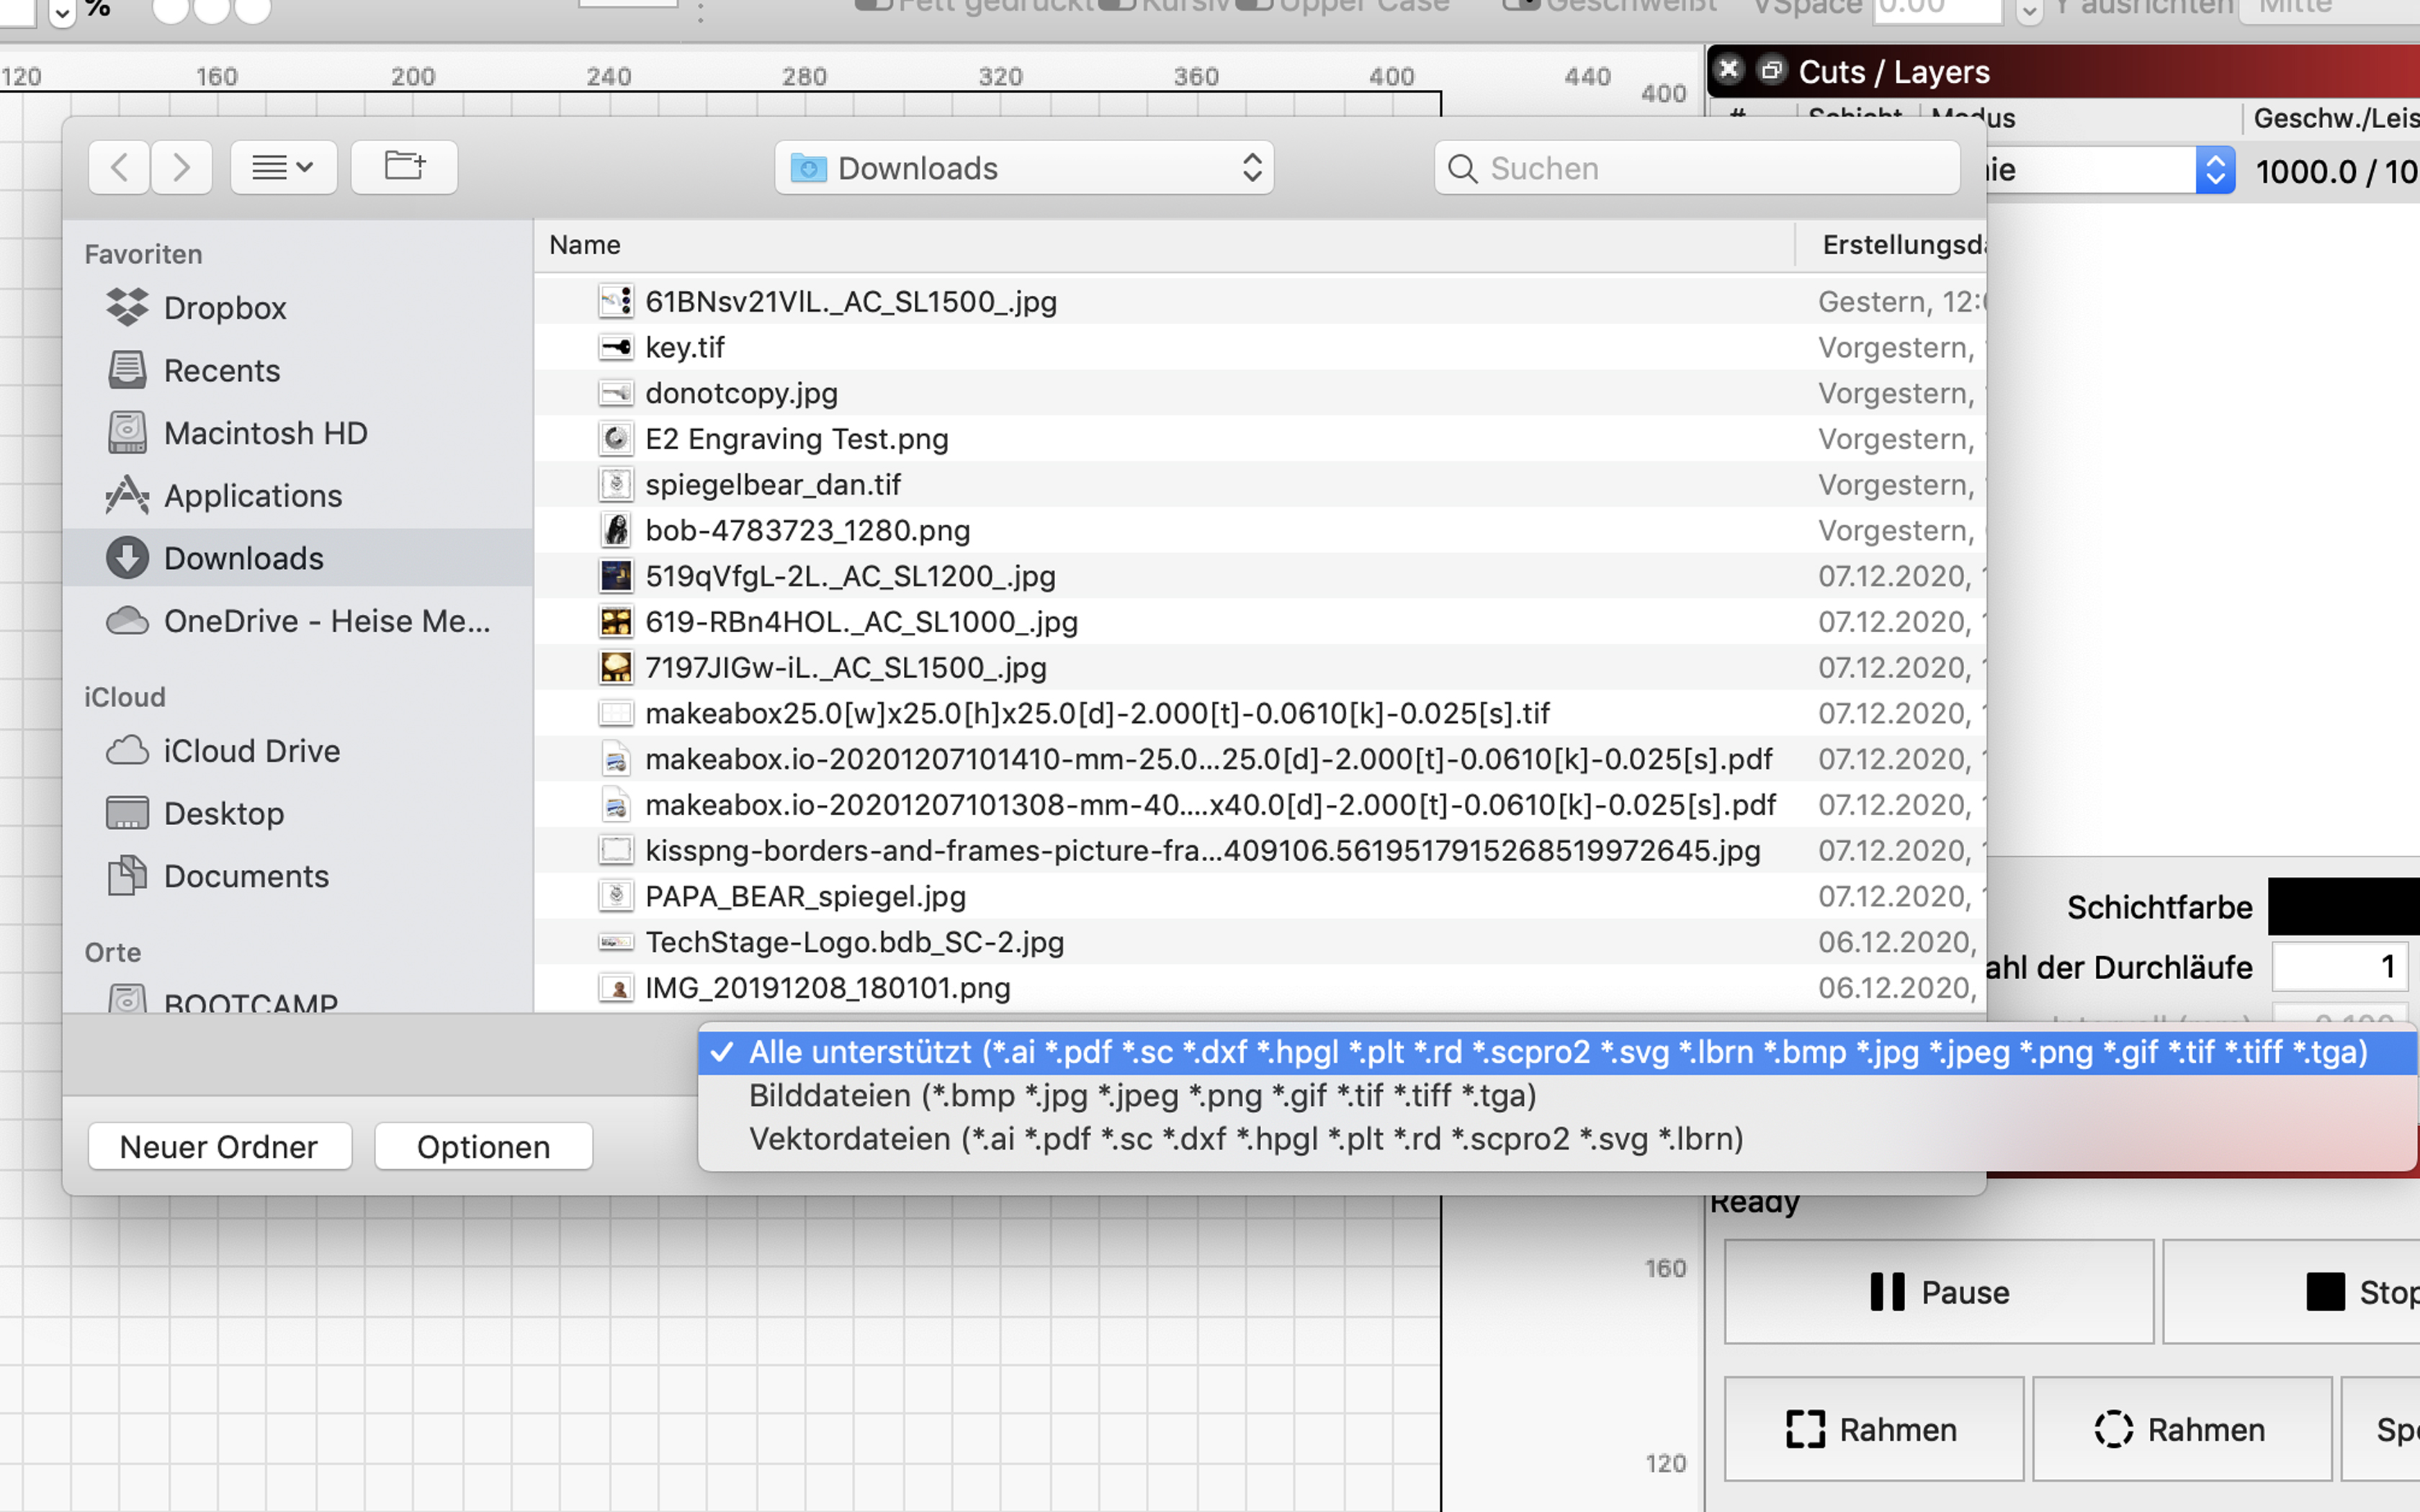Viewport: 2420px width, 1512px height.
Task: Select Macintosh HD in sidebar
Action: pos(265,433)
